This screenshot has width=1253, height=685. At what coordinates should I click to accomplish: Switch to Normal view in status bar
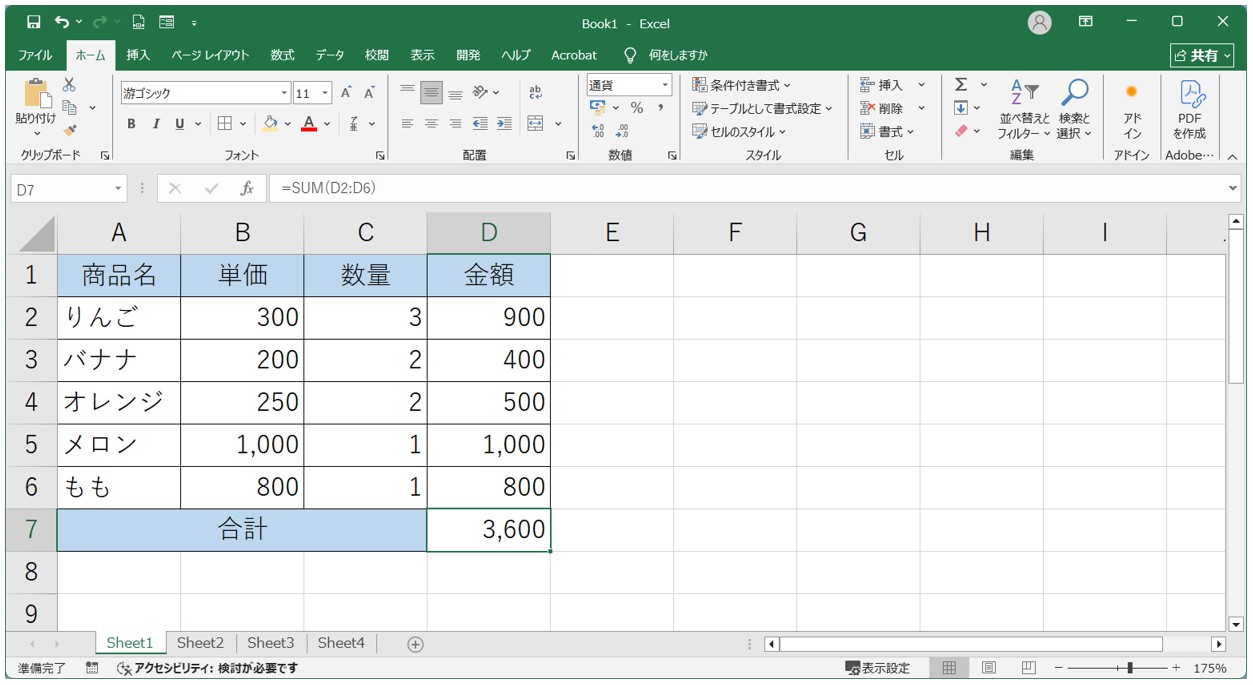(x=950, y=668)
